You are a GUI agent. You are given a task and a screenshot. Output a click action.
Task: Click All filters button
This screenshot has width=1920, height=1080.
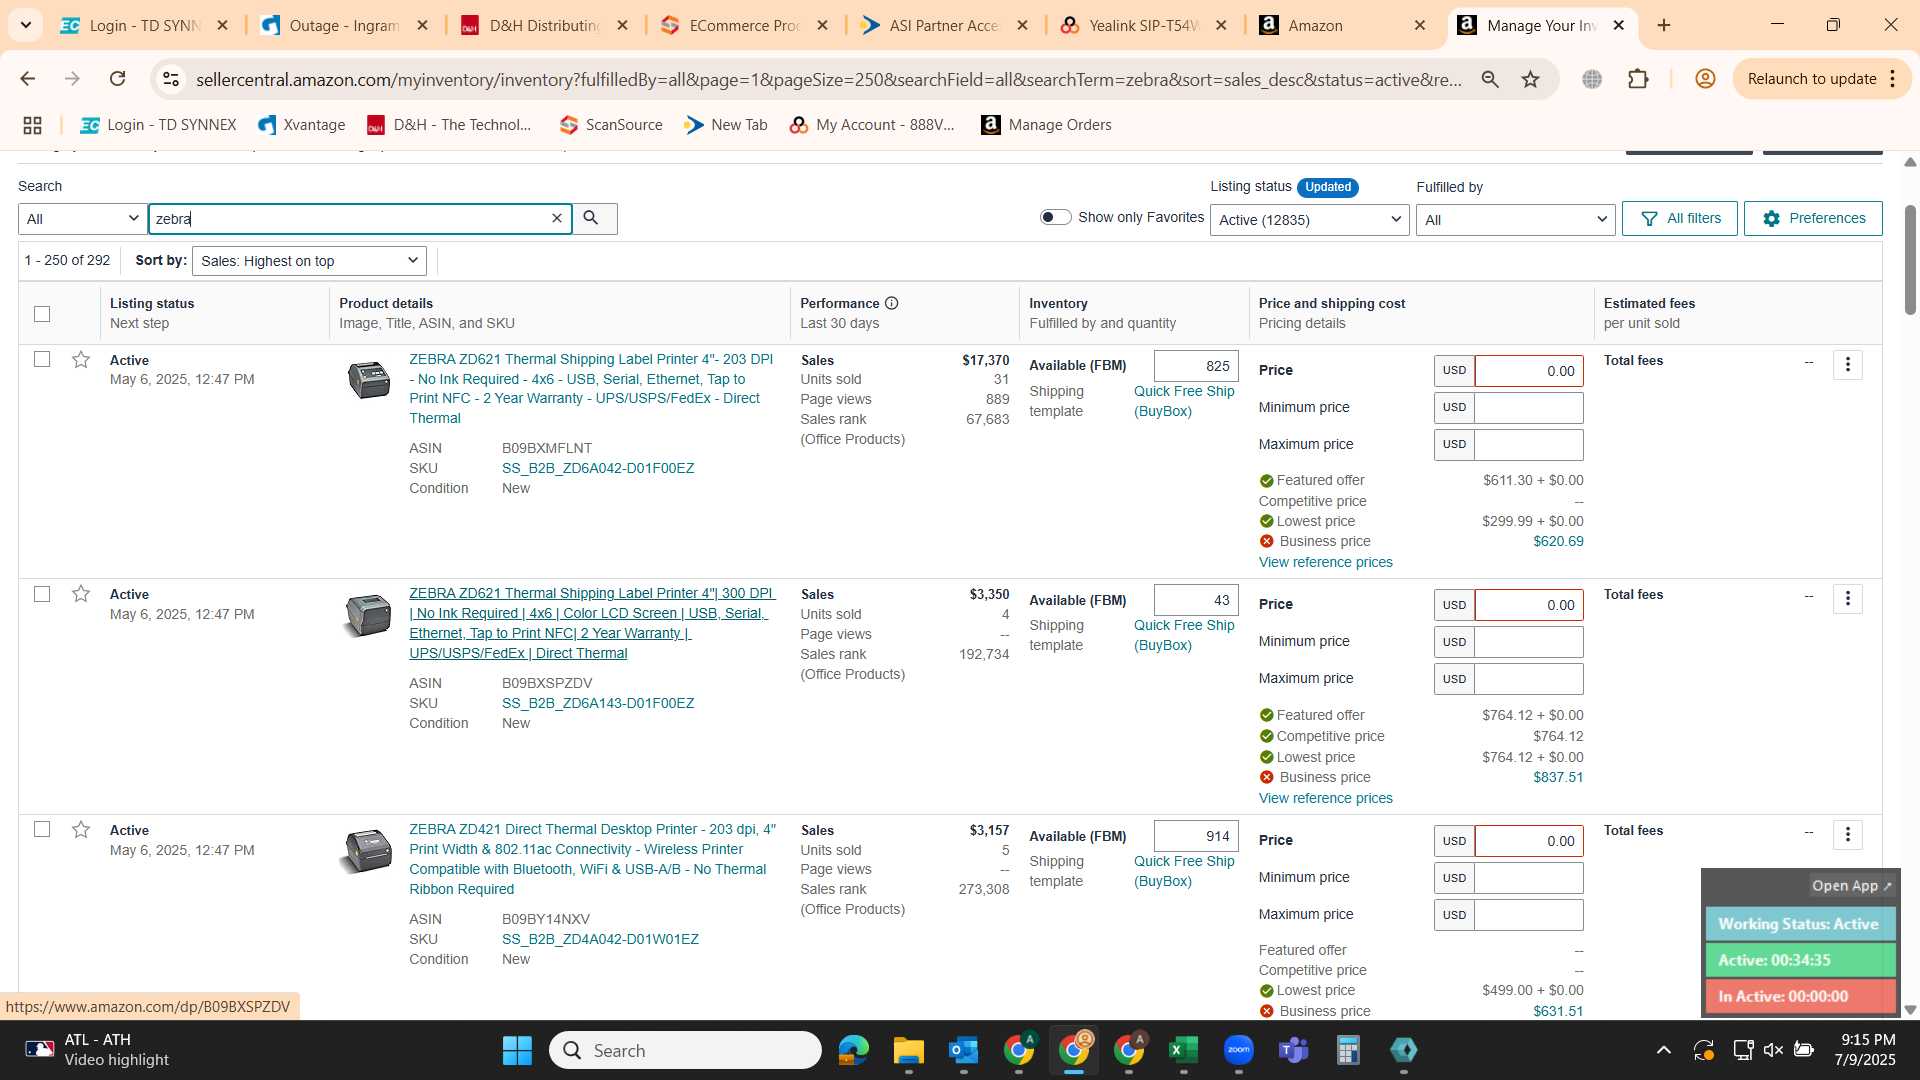coord(1680,218)
